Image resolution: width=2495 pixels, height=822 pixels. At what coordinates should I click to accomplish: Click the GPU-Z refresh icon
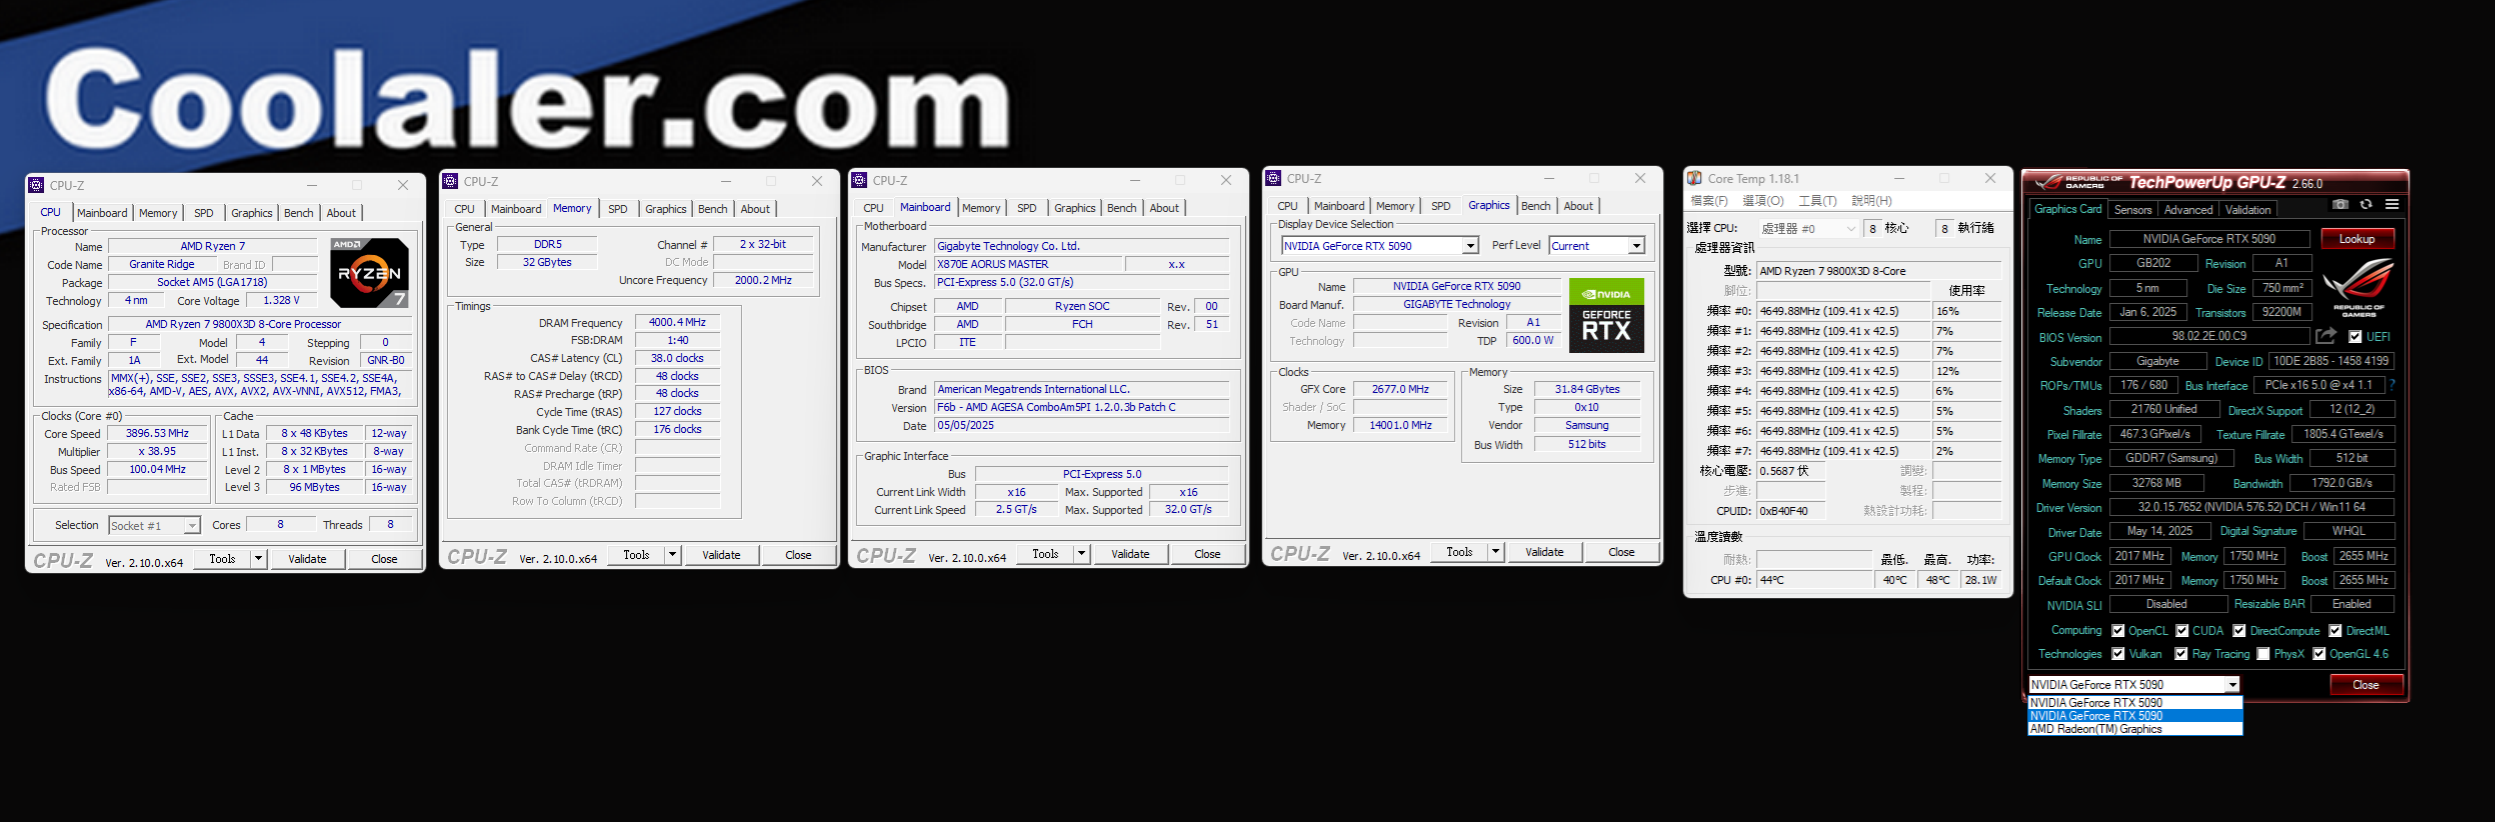2366,204
